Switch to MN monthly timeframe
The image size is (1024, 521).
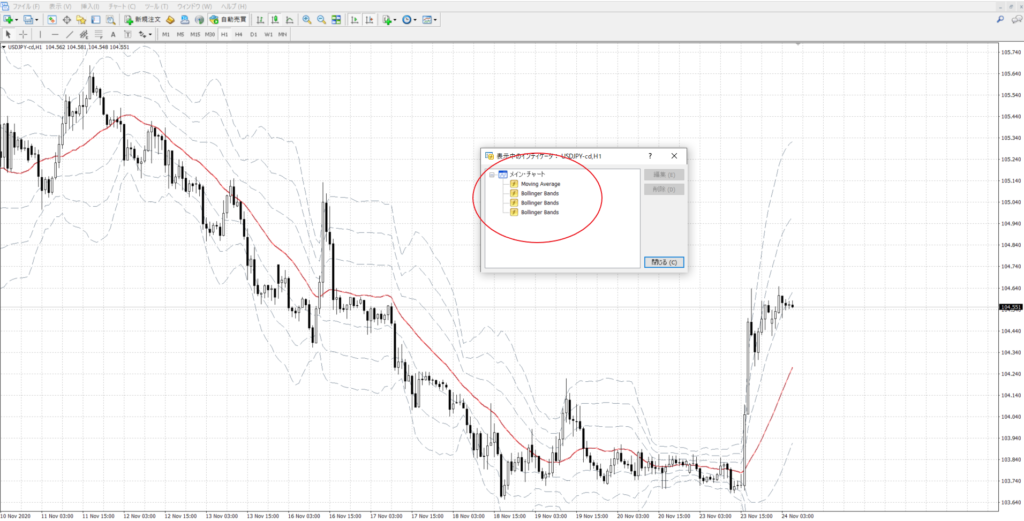point(282,34)
